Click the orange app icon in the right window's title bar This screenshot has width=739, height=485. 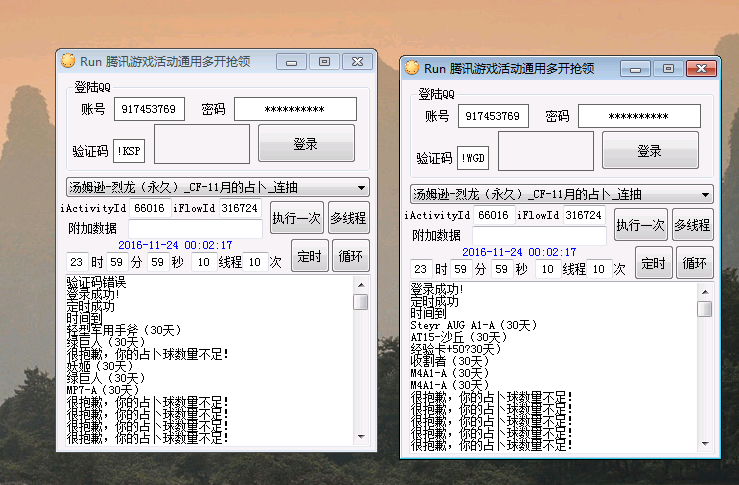click(412, 68)
